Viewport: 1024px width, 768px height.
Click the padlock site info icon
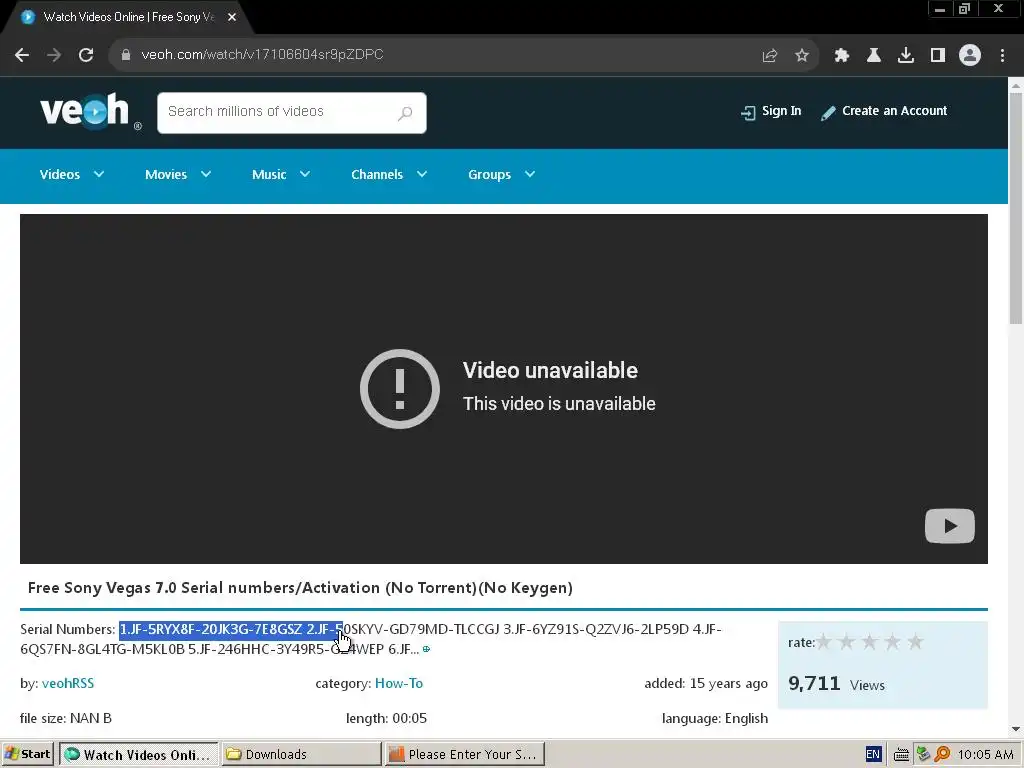click(x=126, y=55)
